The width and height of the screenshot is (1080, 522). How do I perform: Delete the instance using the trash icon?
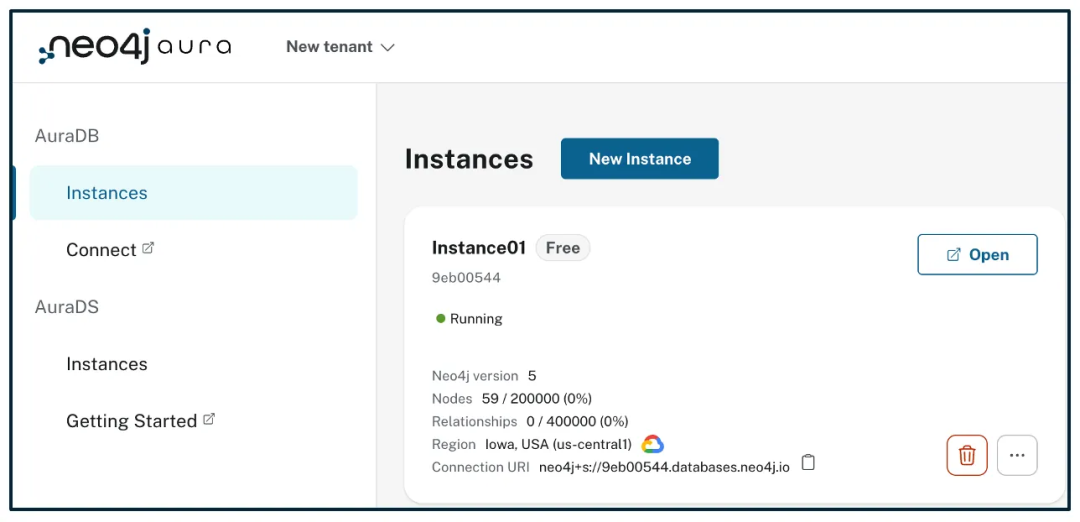(x=966, y=455)
